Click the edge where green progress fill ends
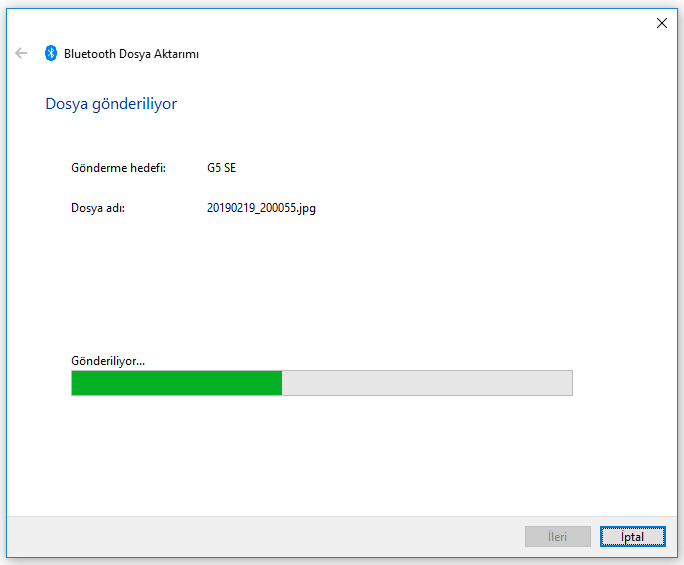 [x=281, y=383]
